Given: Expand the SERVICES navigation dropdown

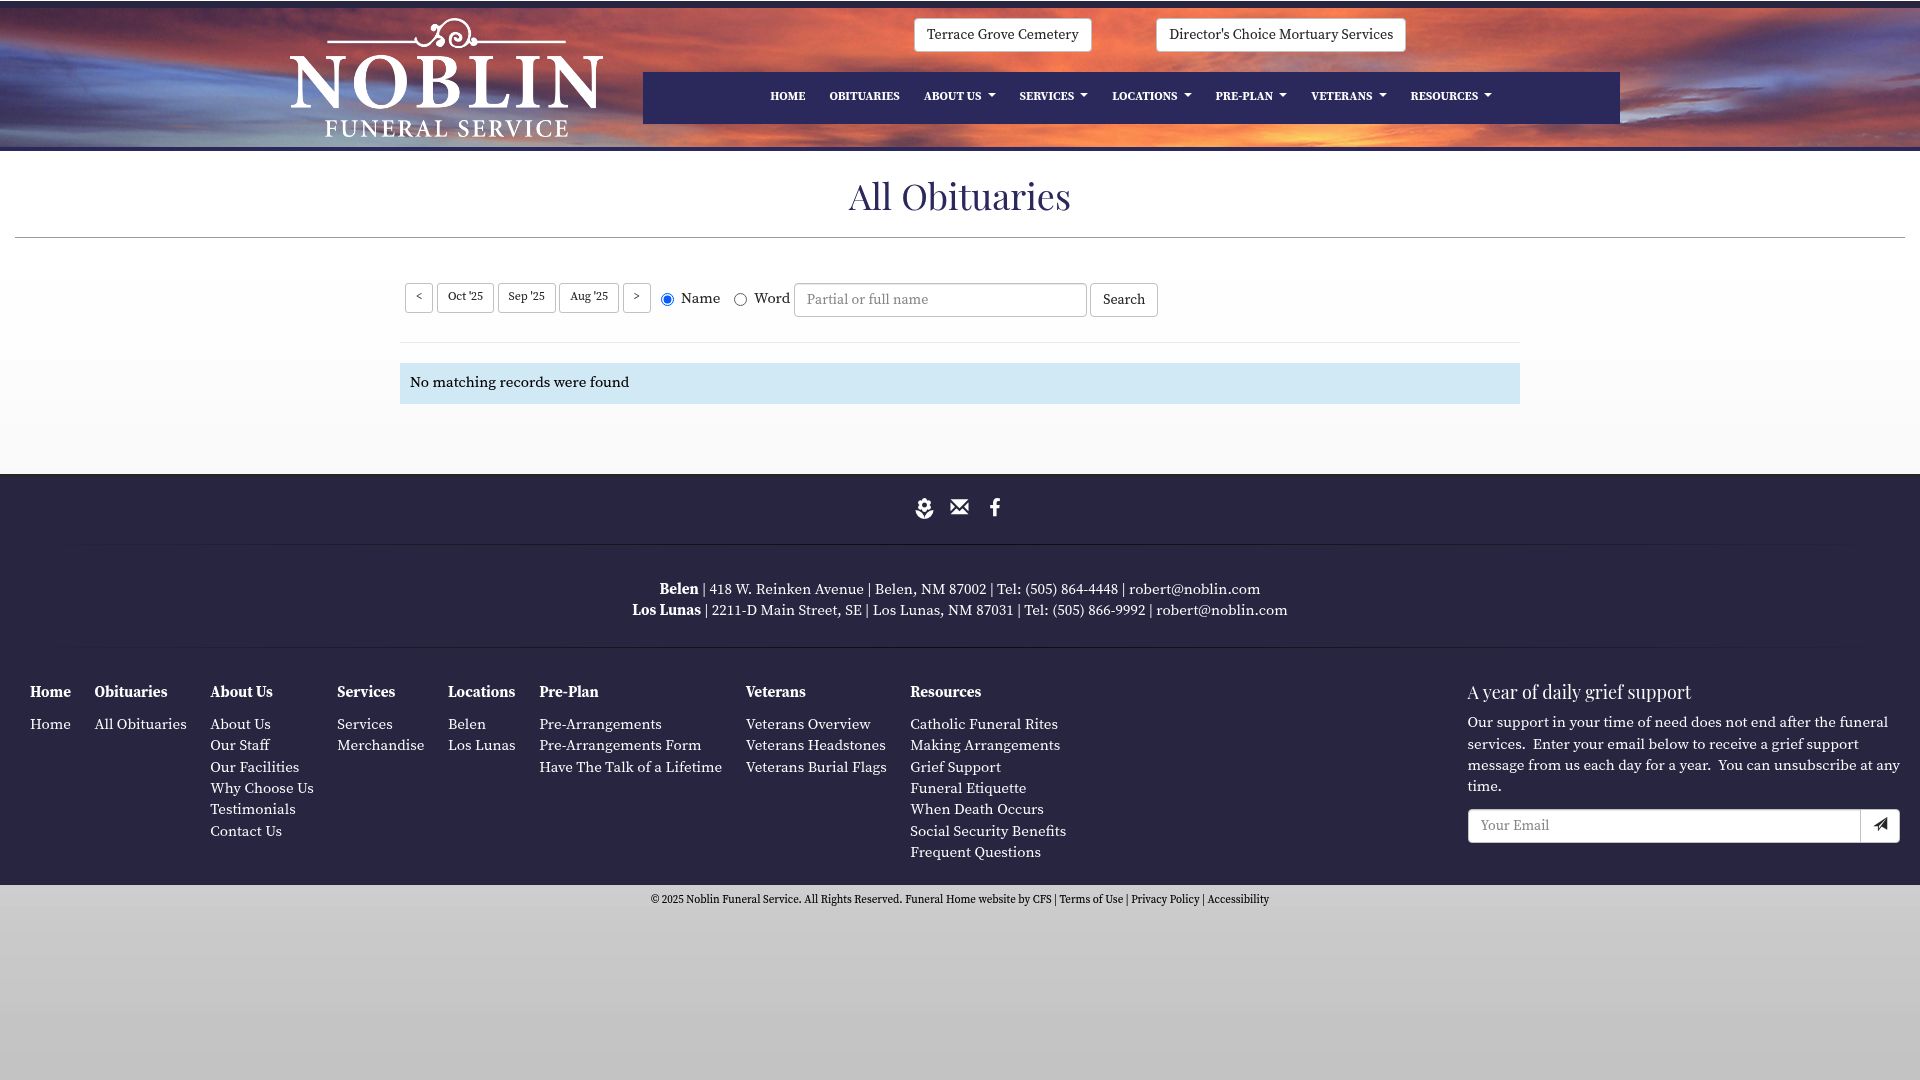Looking at the screenshot, I should click(x=1052, y=96).
